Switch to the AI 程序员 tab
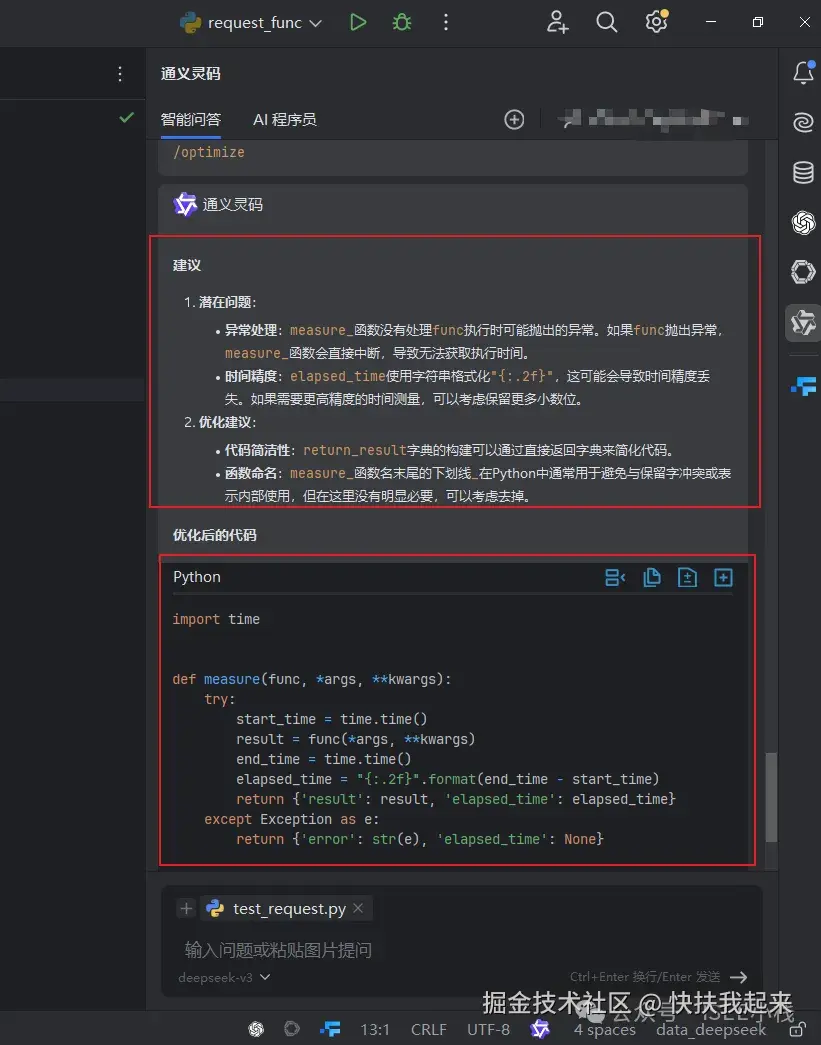This screenshot has width=821, height=1045. [285, 120]
